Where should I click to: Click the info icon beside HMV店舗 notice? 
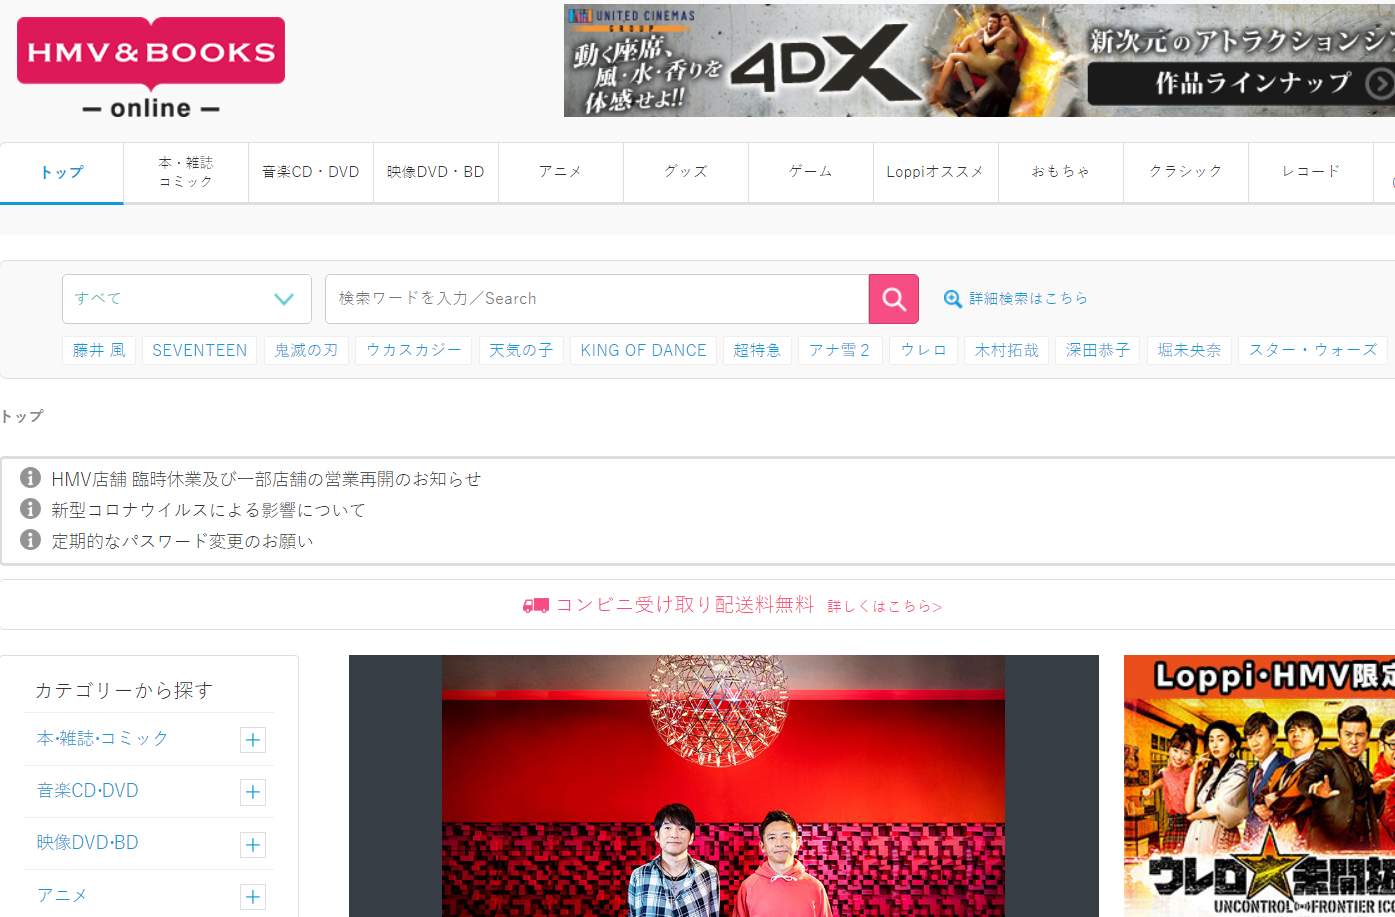tap(31, 478)
